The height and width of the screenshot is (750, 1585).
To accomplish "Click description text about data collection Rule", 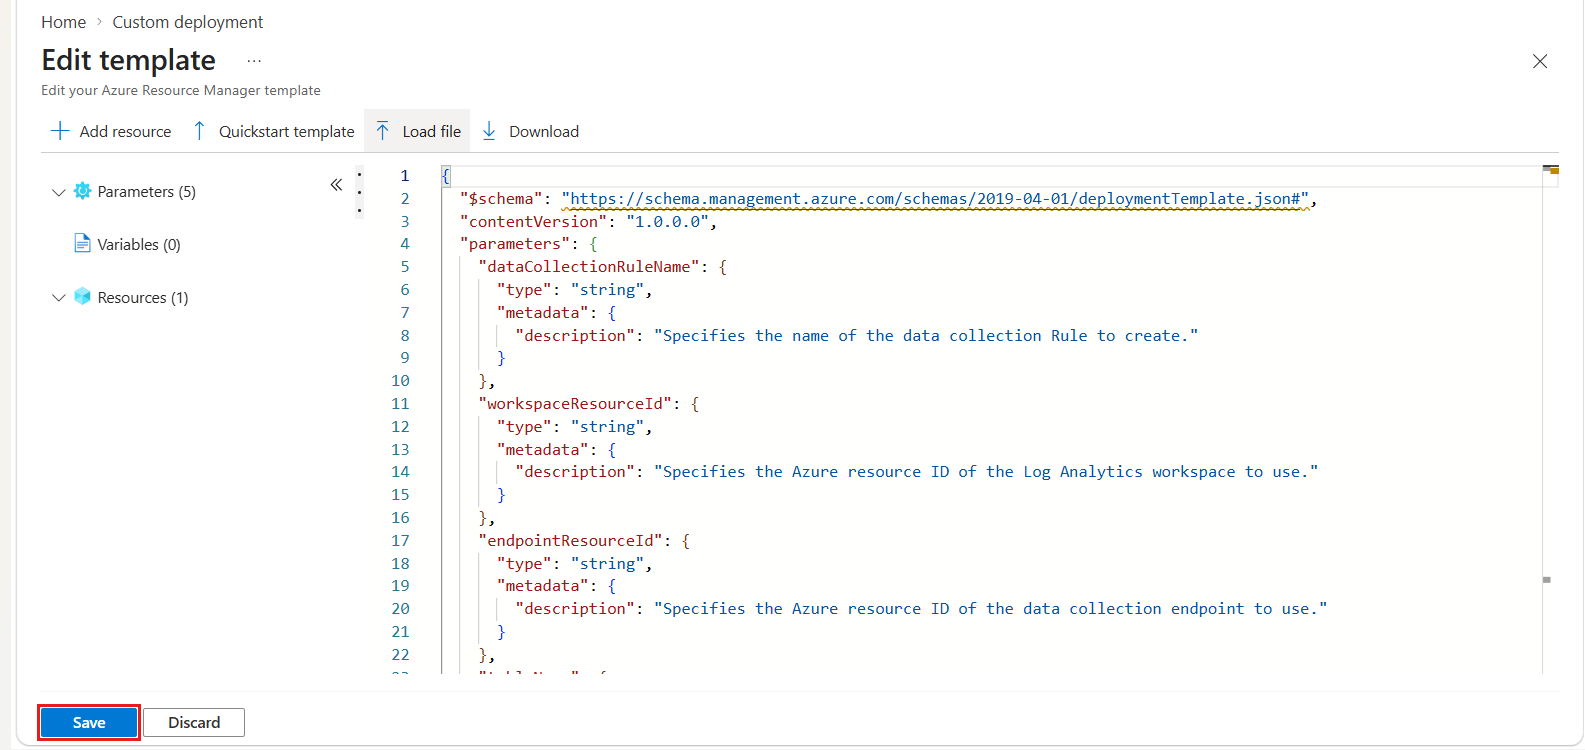I will [x=926, y=336].
